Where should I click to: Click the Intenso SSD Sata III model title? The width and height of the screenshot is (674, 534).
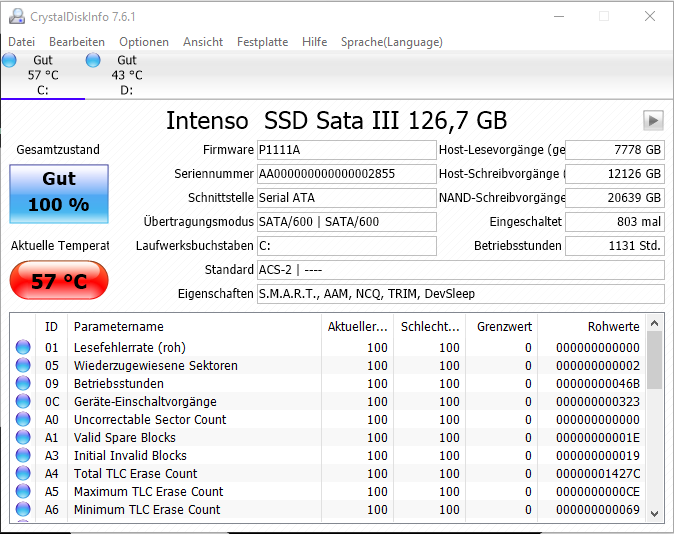337,120
